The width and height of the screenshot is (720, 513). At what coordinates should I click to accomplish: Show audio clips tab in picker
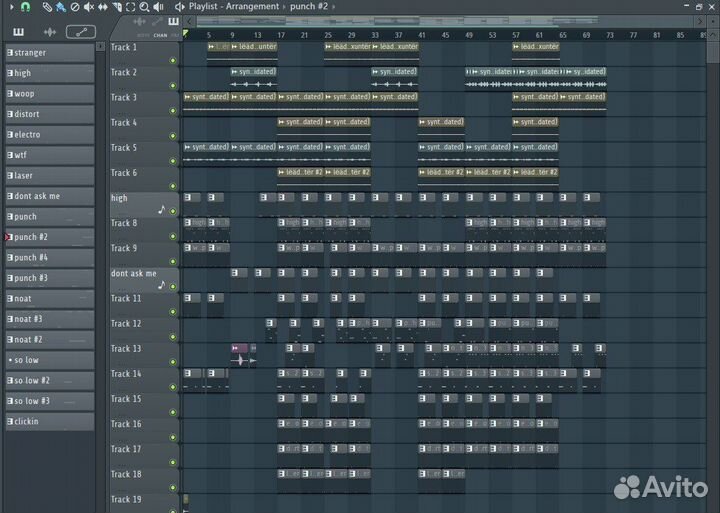pyautogui.click(x=51, y=32)
